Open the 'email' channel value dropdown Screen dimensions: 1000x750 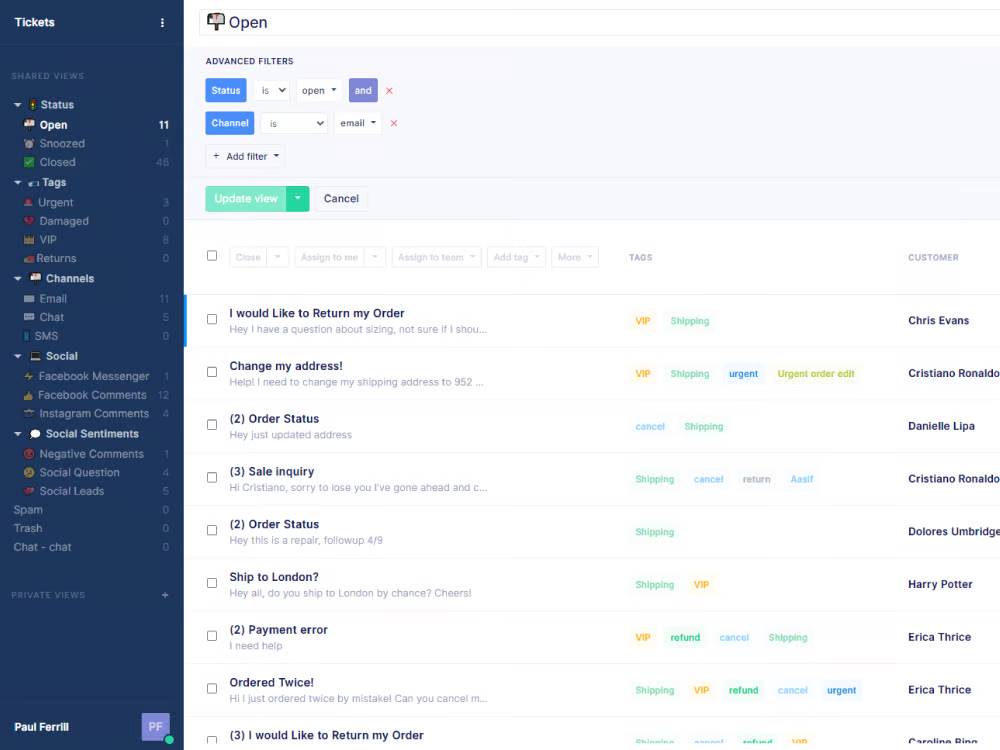(x=357, y=123)
